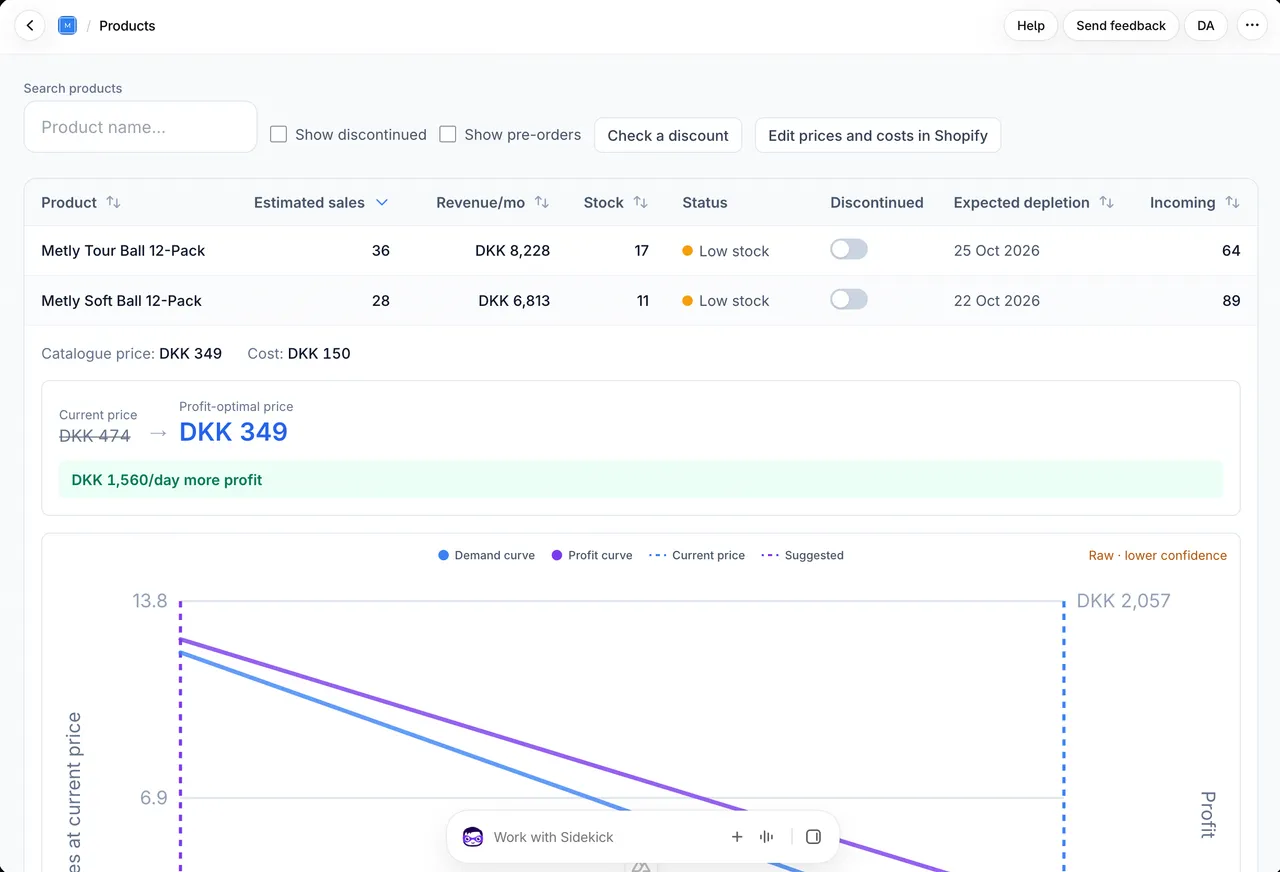Click Raw · lower confidence label
This screenshot has height=872, width=1280.
click(1158, 555)
